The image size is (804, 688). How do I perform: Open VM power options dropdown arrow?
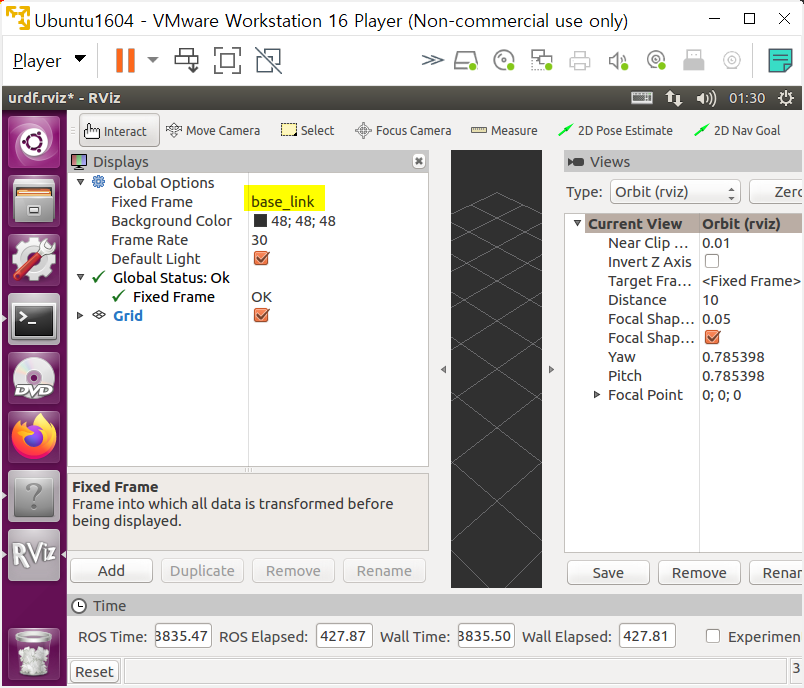coord(153,60)
